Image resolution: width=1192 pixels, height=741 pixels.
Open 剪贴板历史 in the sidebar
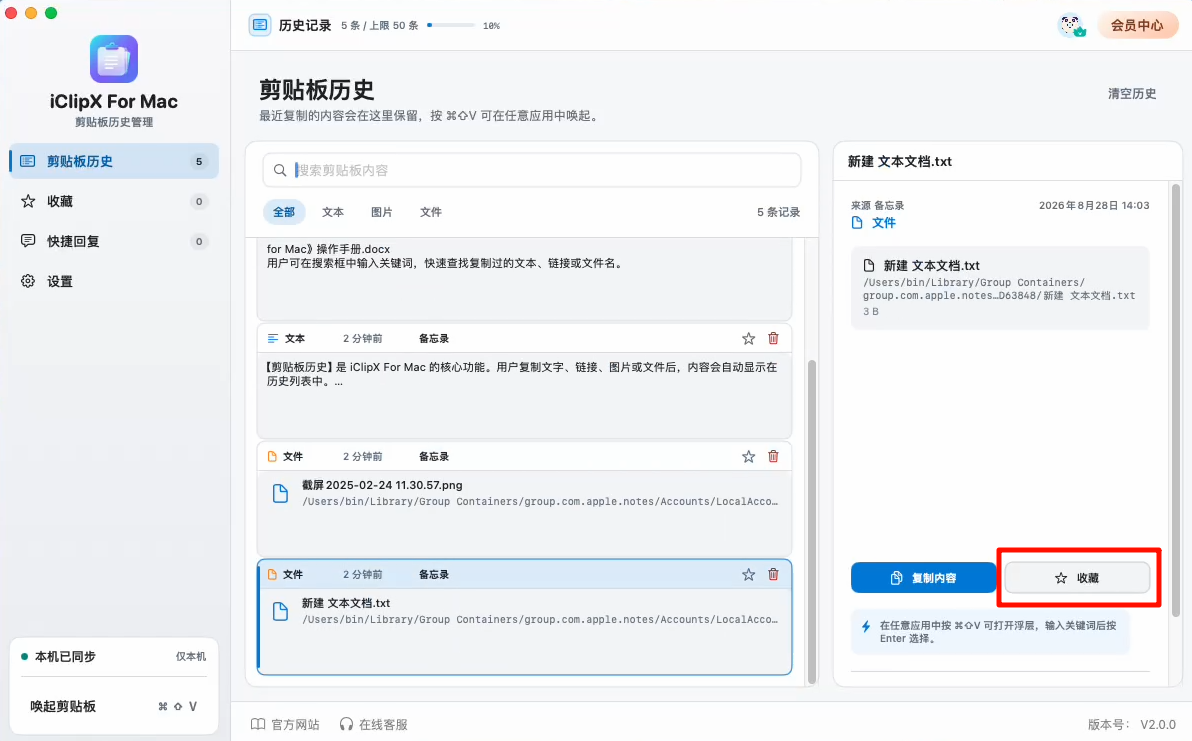point(114,161)
